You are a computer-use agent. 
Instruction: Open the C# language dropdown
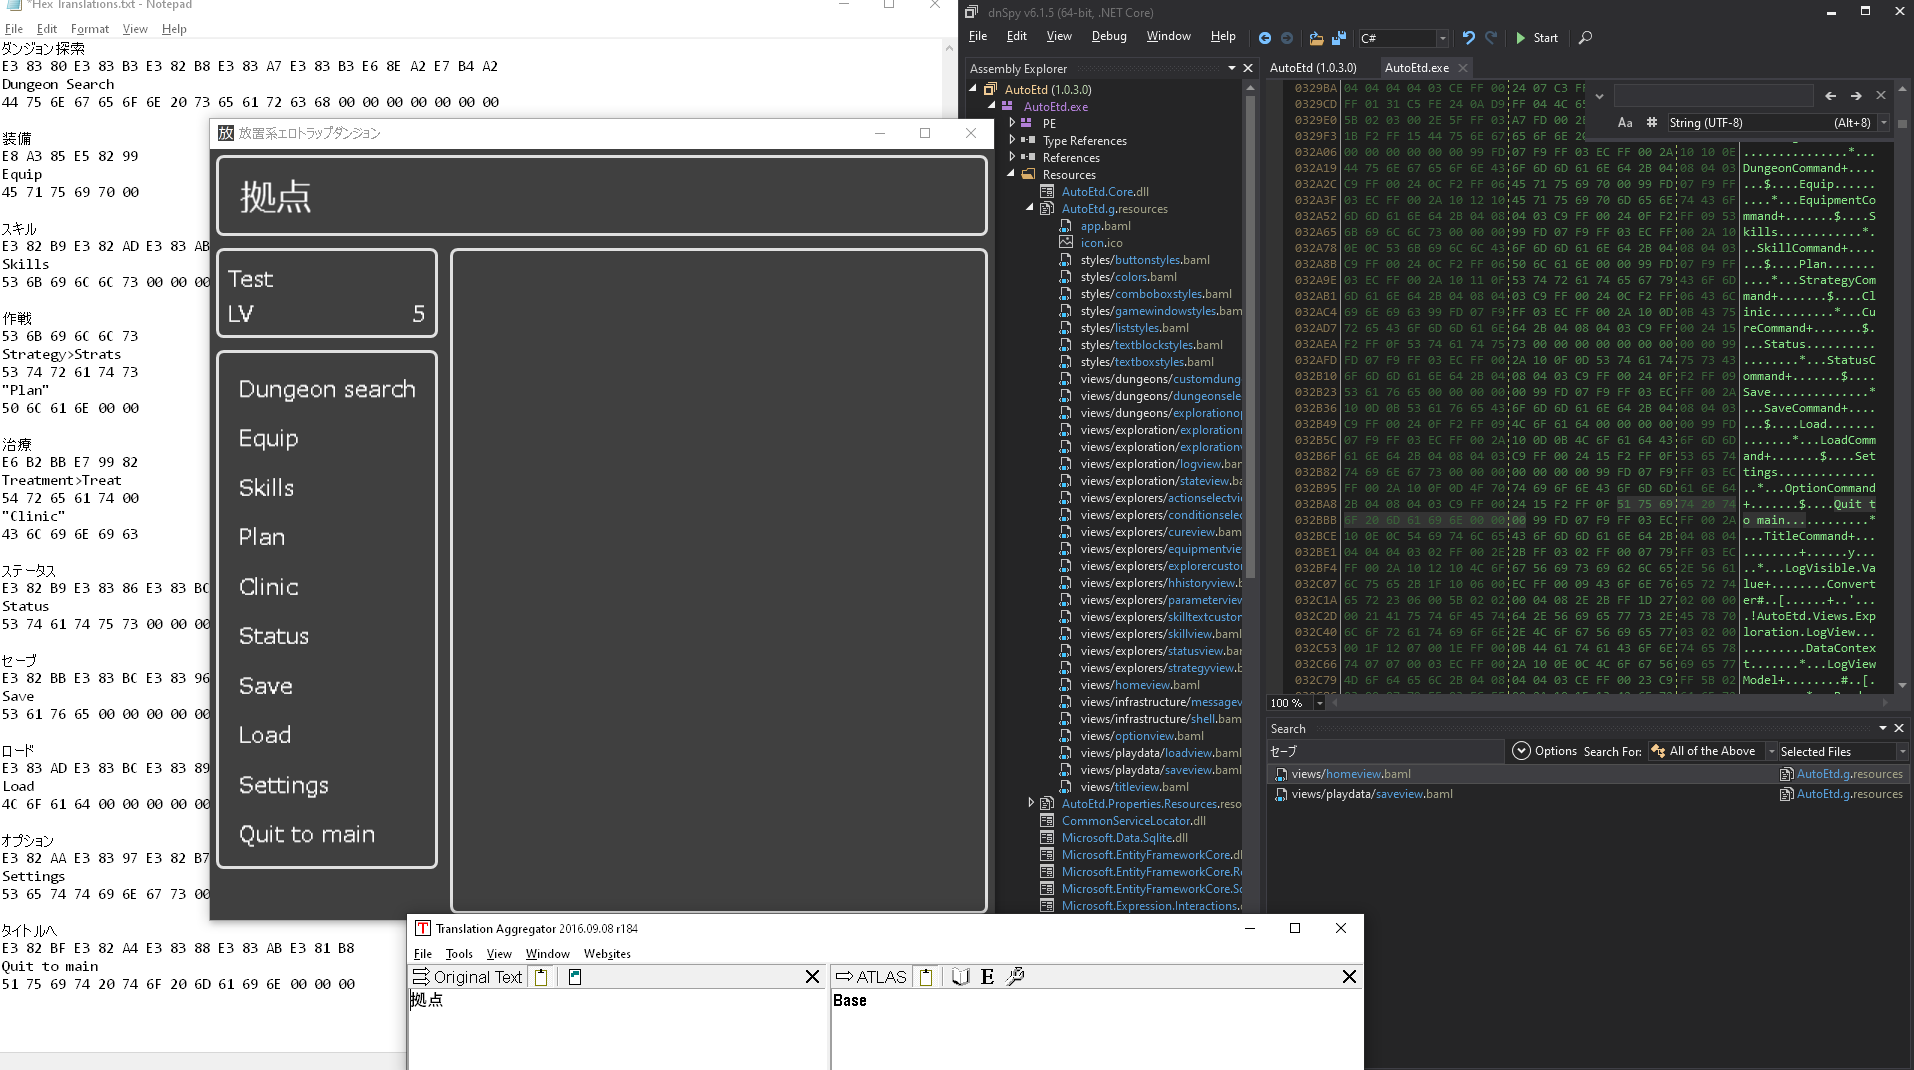(x=1442, y=38)
